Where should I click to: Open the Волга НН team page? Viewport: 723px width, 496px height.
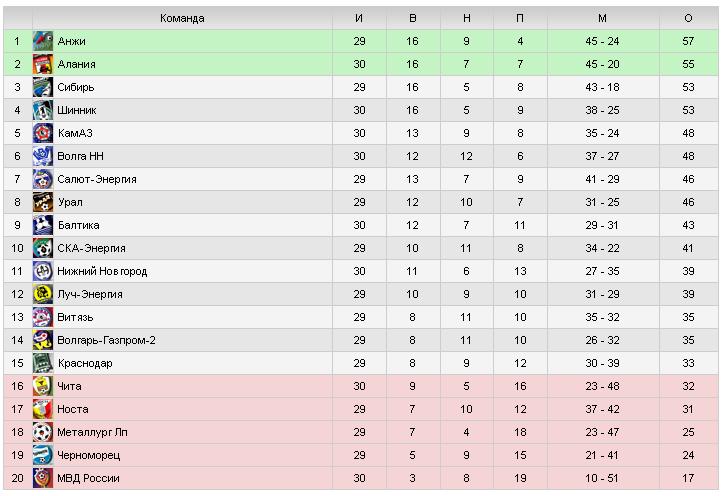click(x=81, y=156)
